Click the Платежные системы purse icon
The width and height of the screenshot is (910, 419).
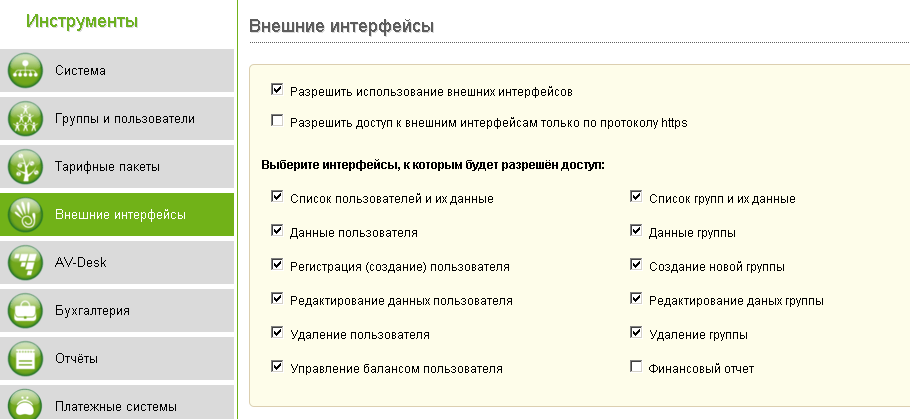pyautogui.click(x=25, y=405)
